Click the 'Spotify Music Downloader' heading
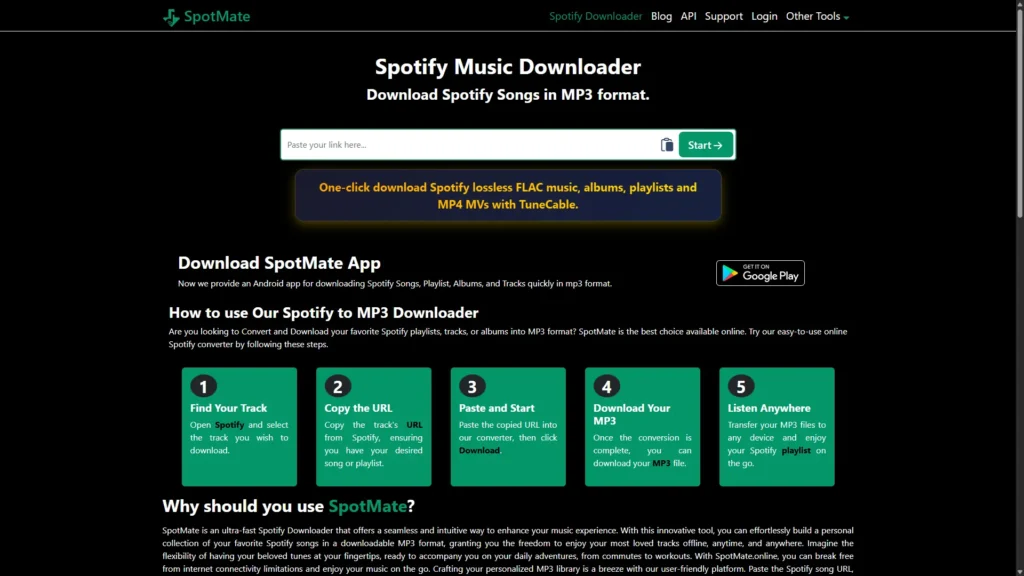 507,67
